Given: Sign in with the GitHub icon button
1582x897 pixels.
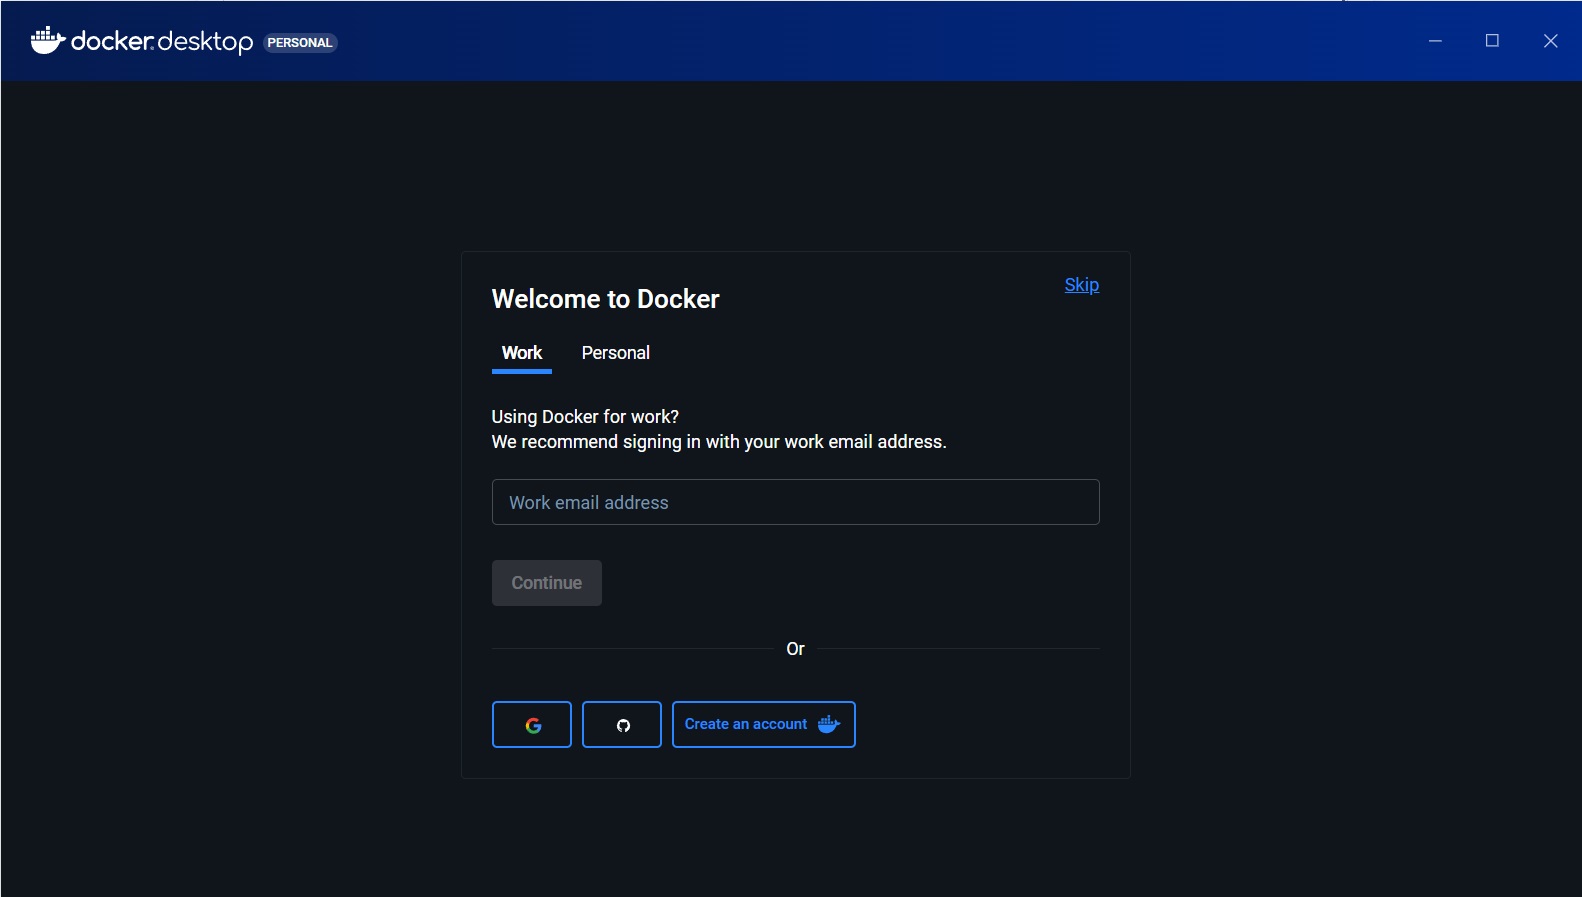Looking at the screenshot, I should click(622, 725).
